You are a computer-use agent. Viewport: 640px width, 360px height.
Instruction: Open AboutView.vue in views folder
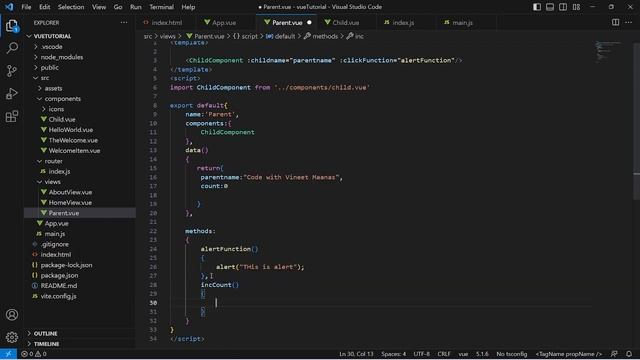70,192
